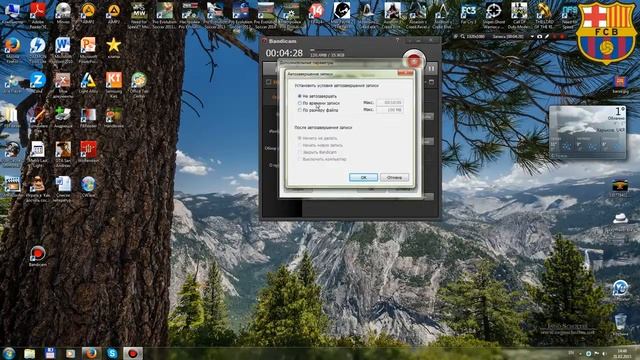Open the red Wolfenstein desktop icon
The height and width of the screenshot is (360, 640).
[x=88, y=151]
